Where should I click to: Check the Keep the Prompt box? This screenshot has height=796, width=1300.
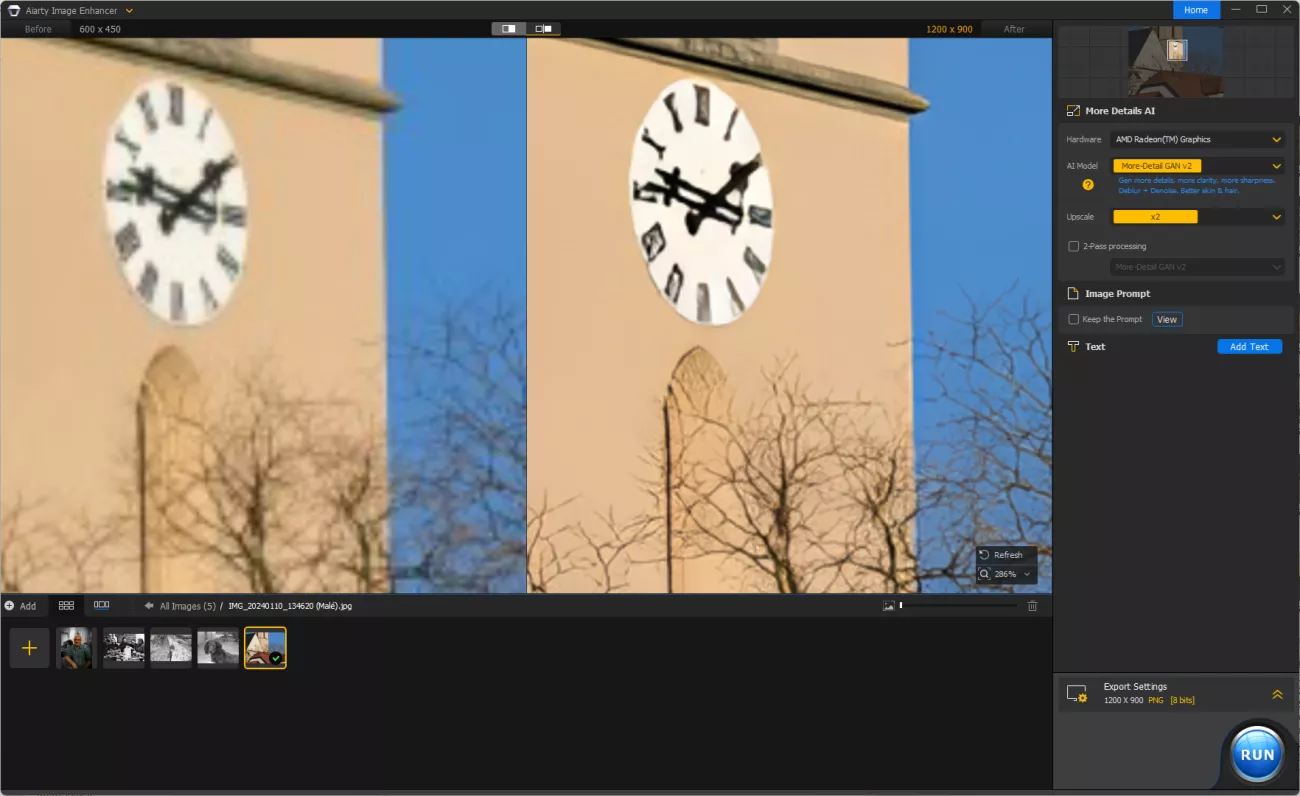click(x=1074, y=319)
